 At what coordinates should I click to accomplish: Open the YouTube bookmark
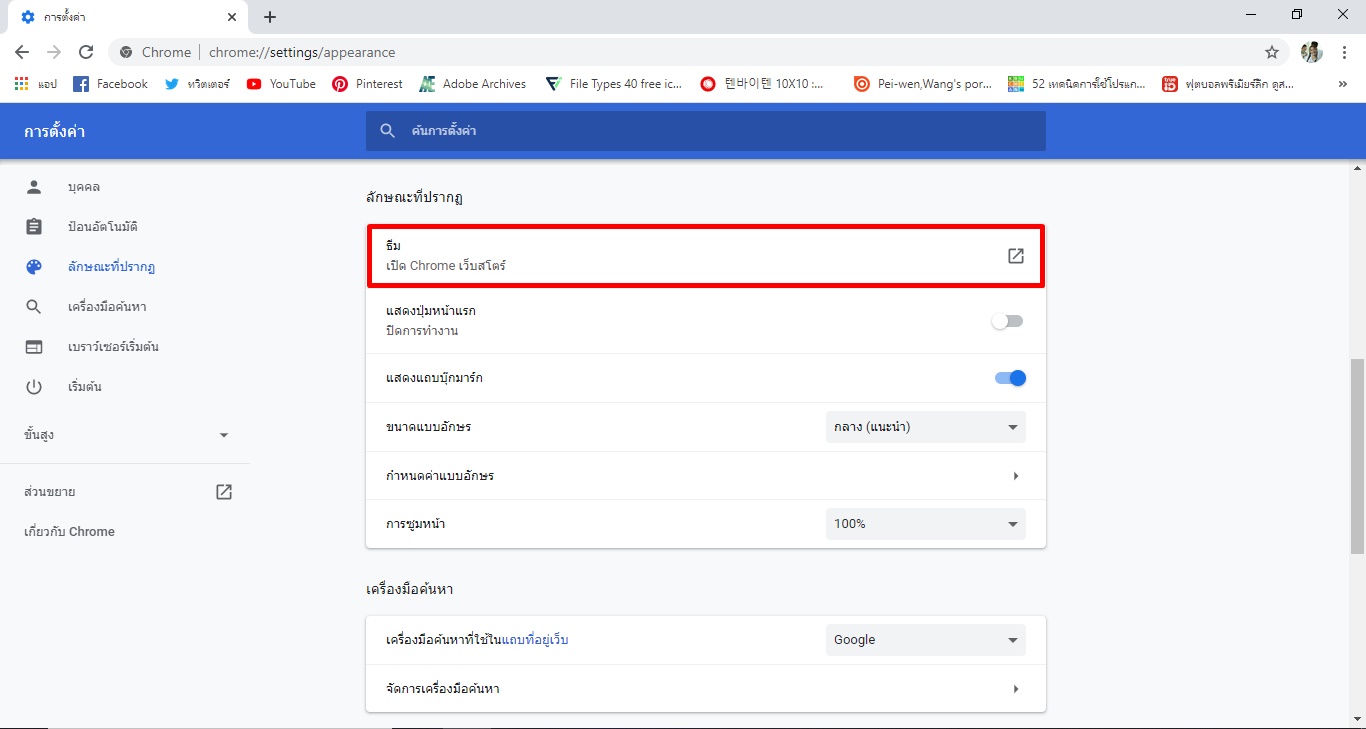(280, 84)
